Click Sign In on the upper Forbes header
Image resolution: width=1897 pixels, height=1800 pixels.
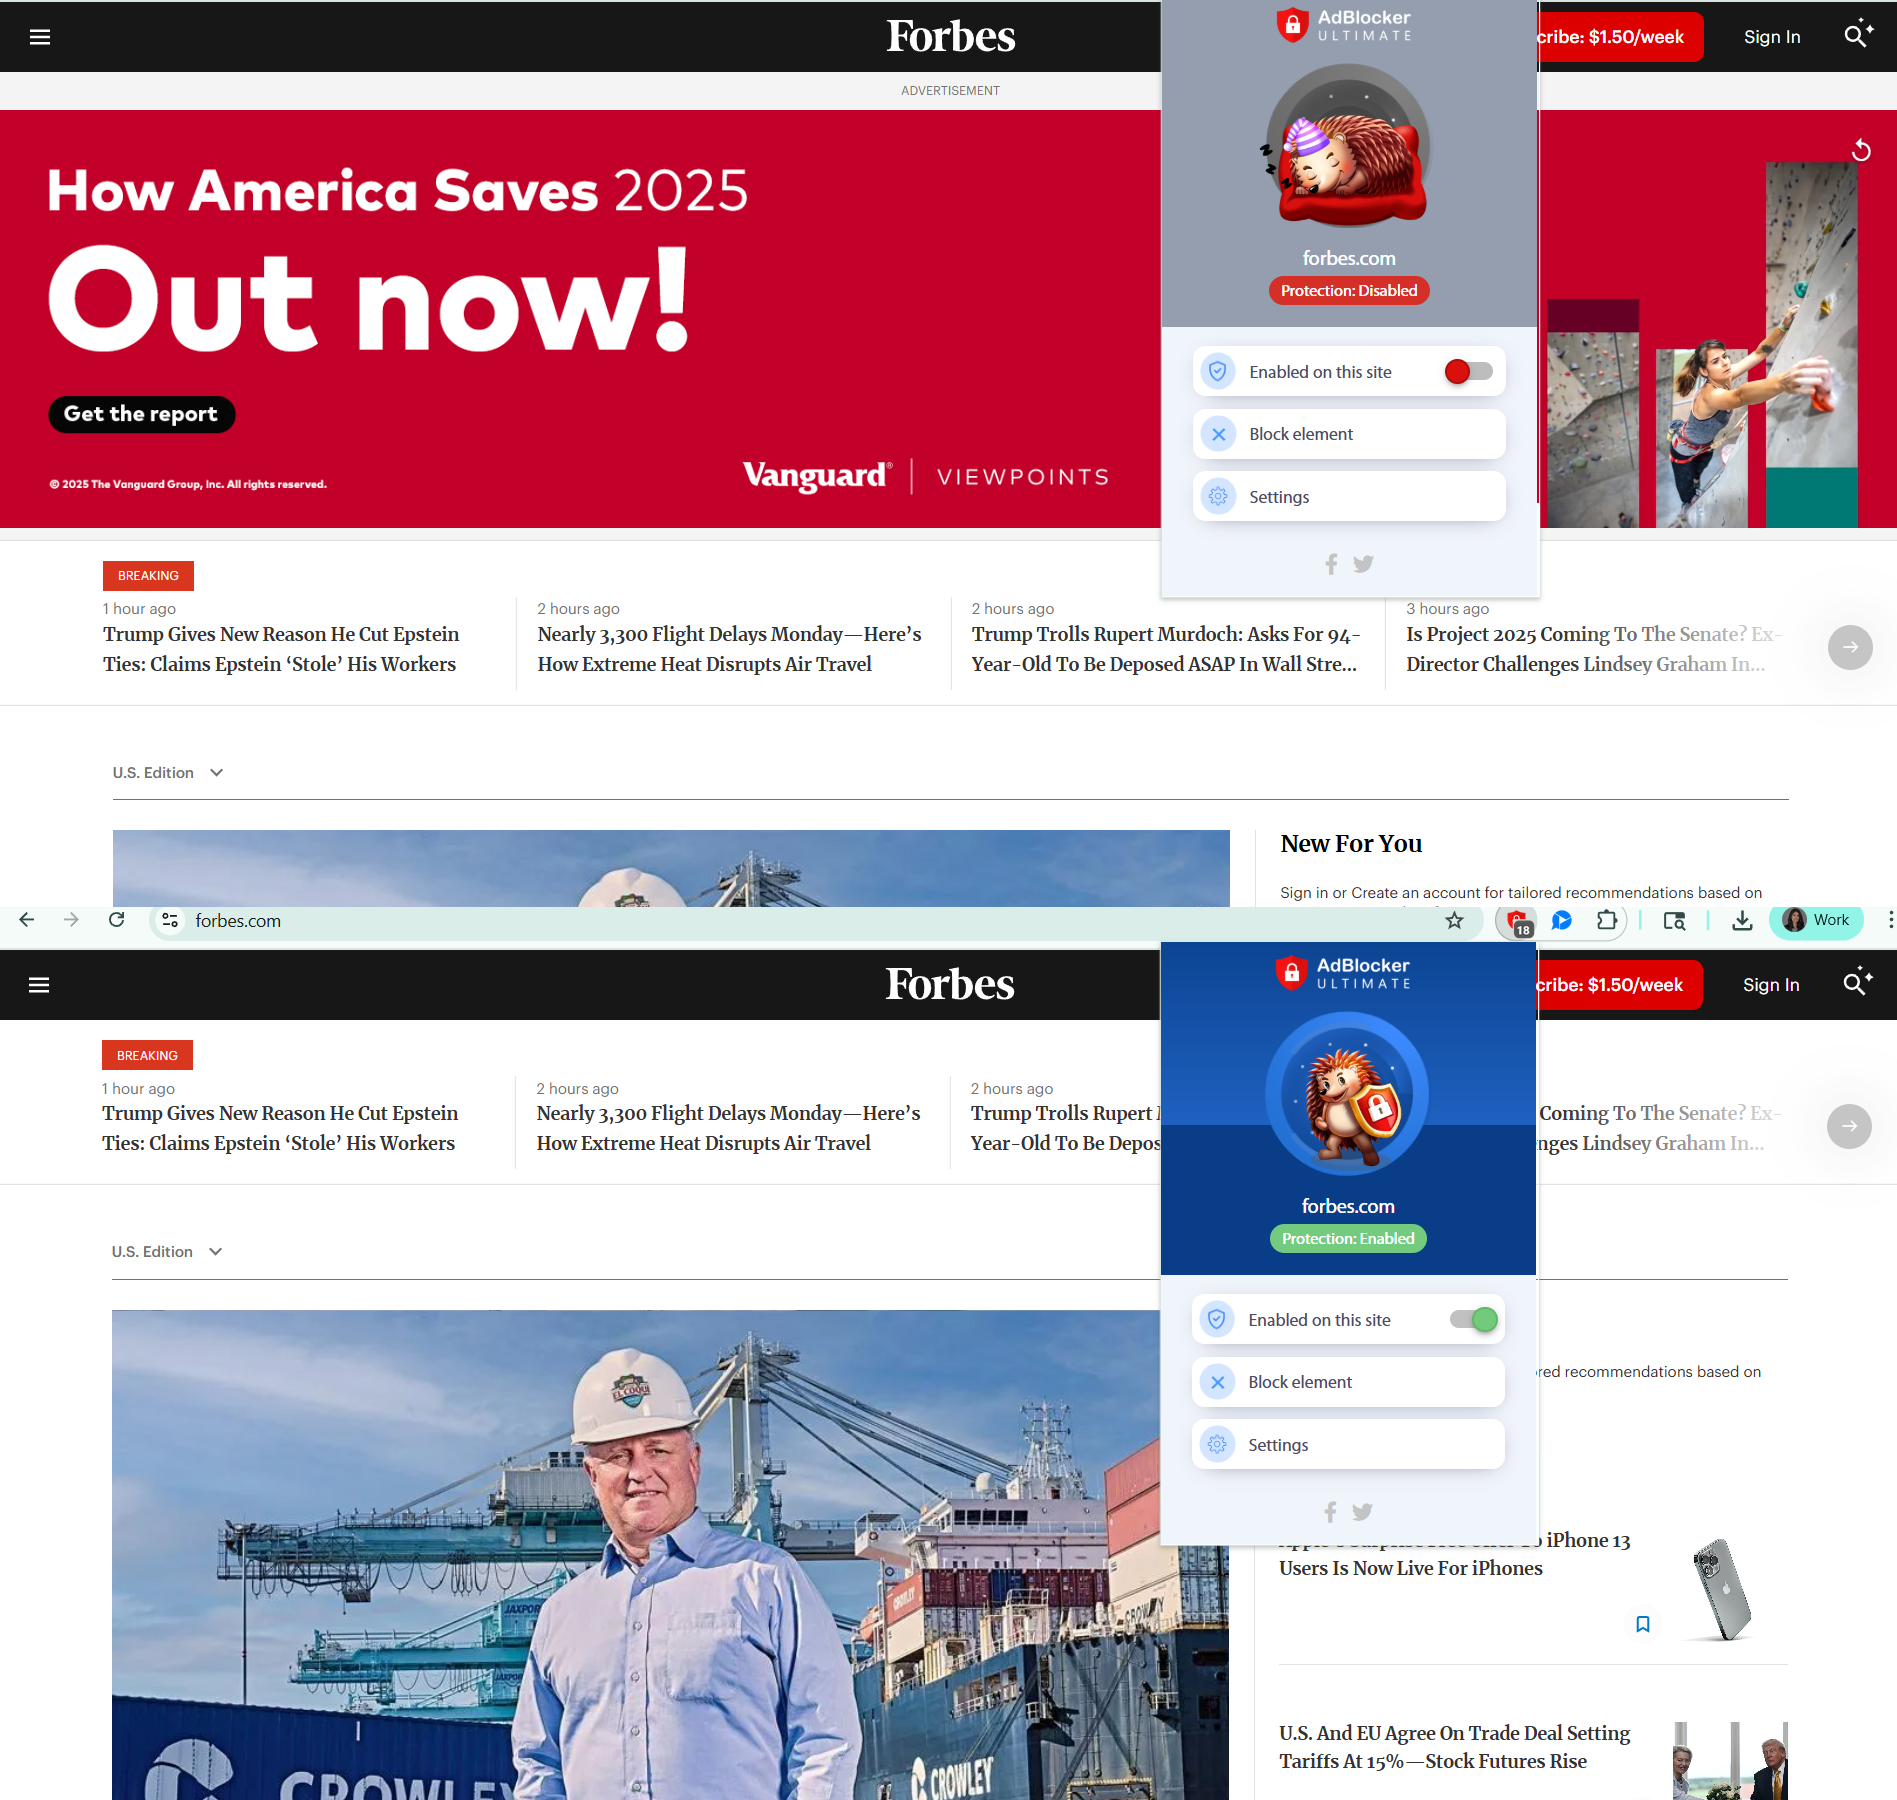(x=1772, y=37)
